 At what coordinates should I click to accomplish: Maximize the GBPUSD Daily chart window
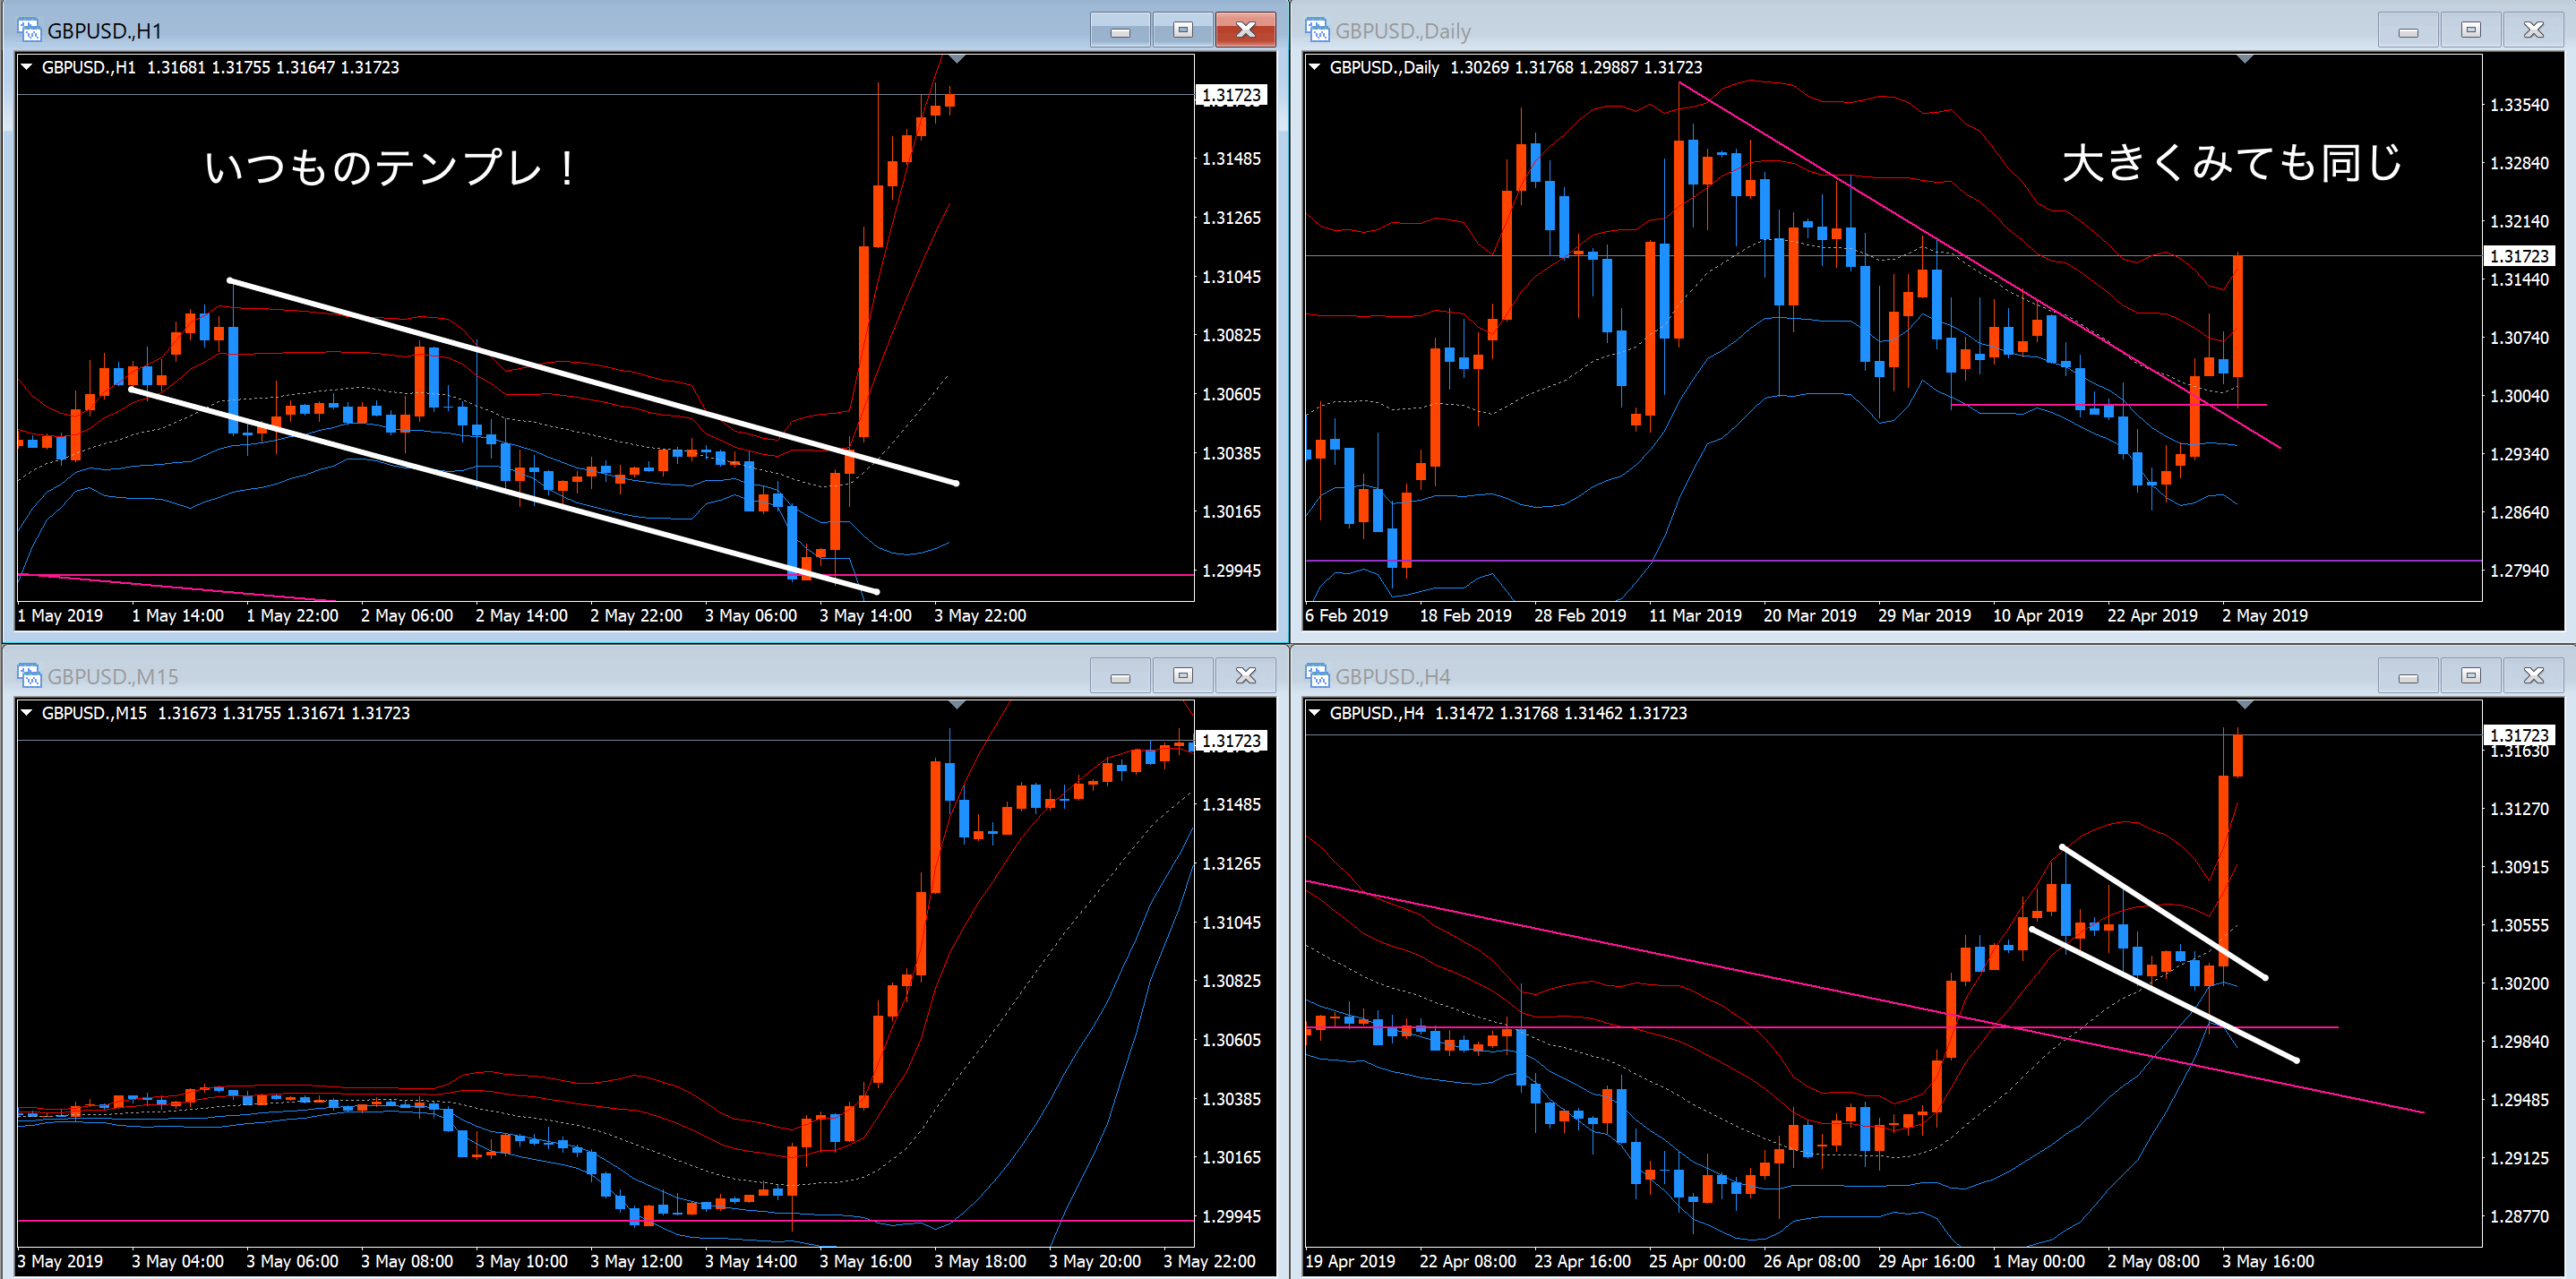click(2470, 30)
